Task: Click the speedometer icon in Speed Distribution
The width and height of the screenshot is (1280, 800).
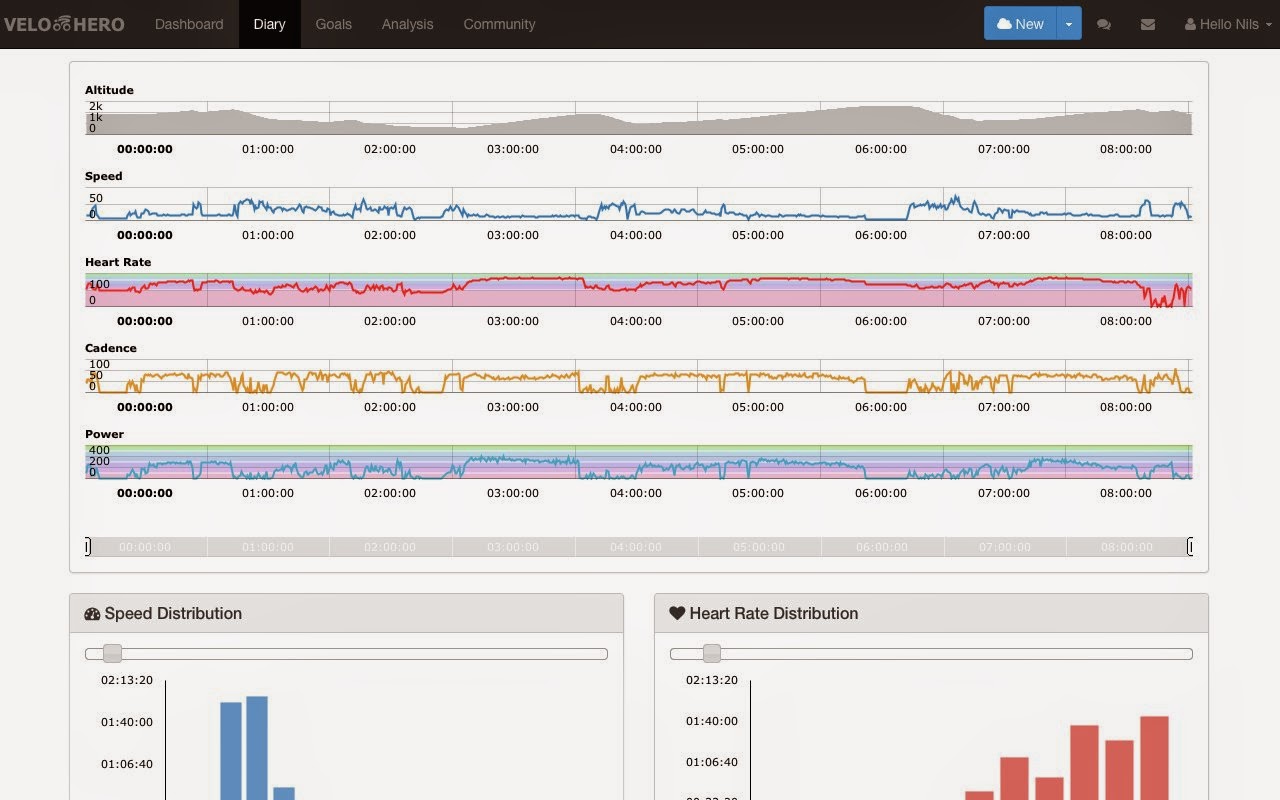Action: 93,614
